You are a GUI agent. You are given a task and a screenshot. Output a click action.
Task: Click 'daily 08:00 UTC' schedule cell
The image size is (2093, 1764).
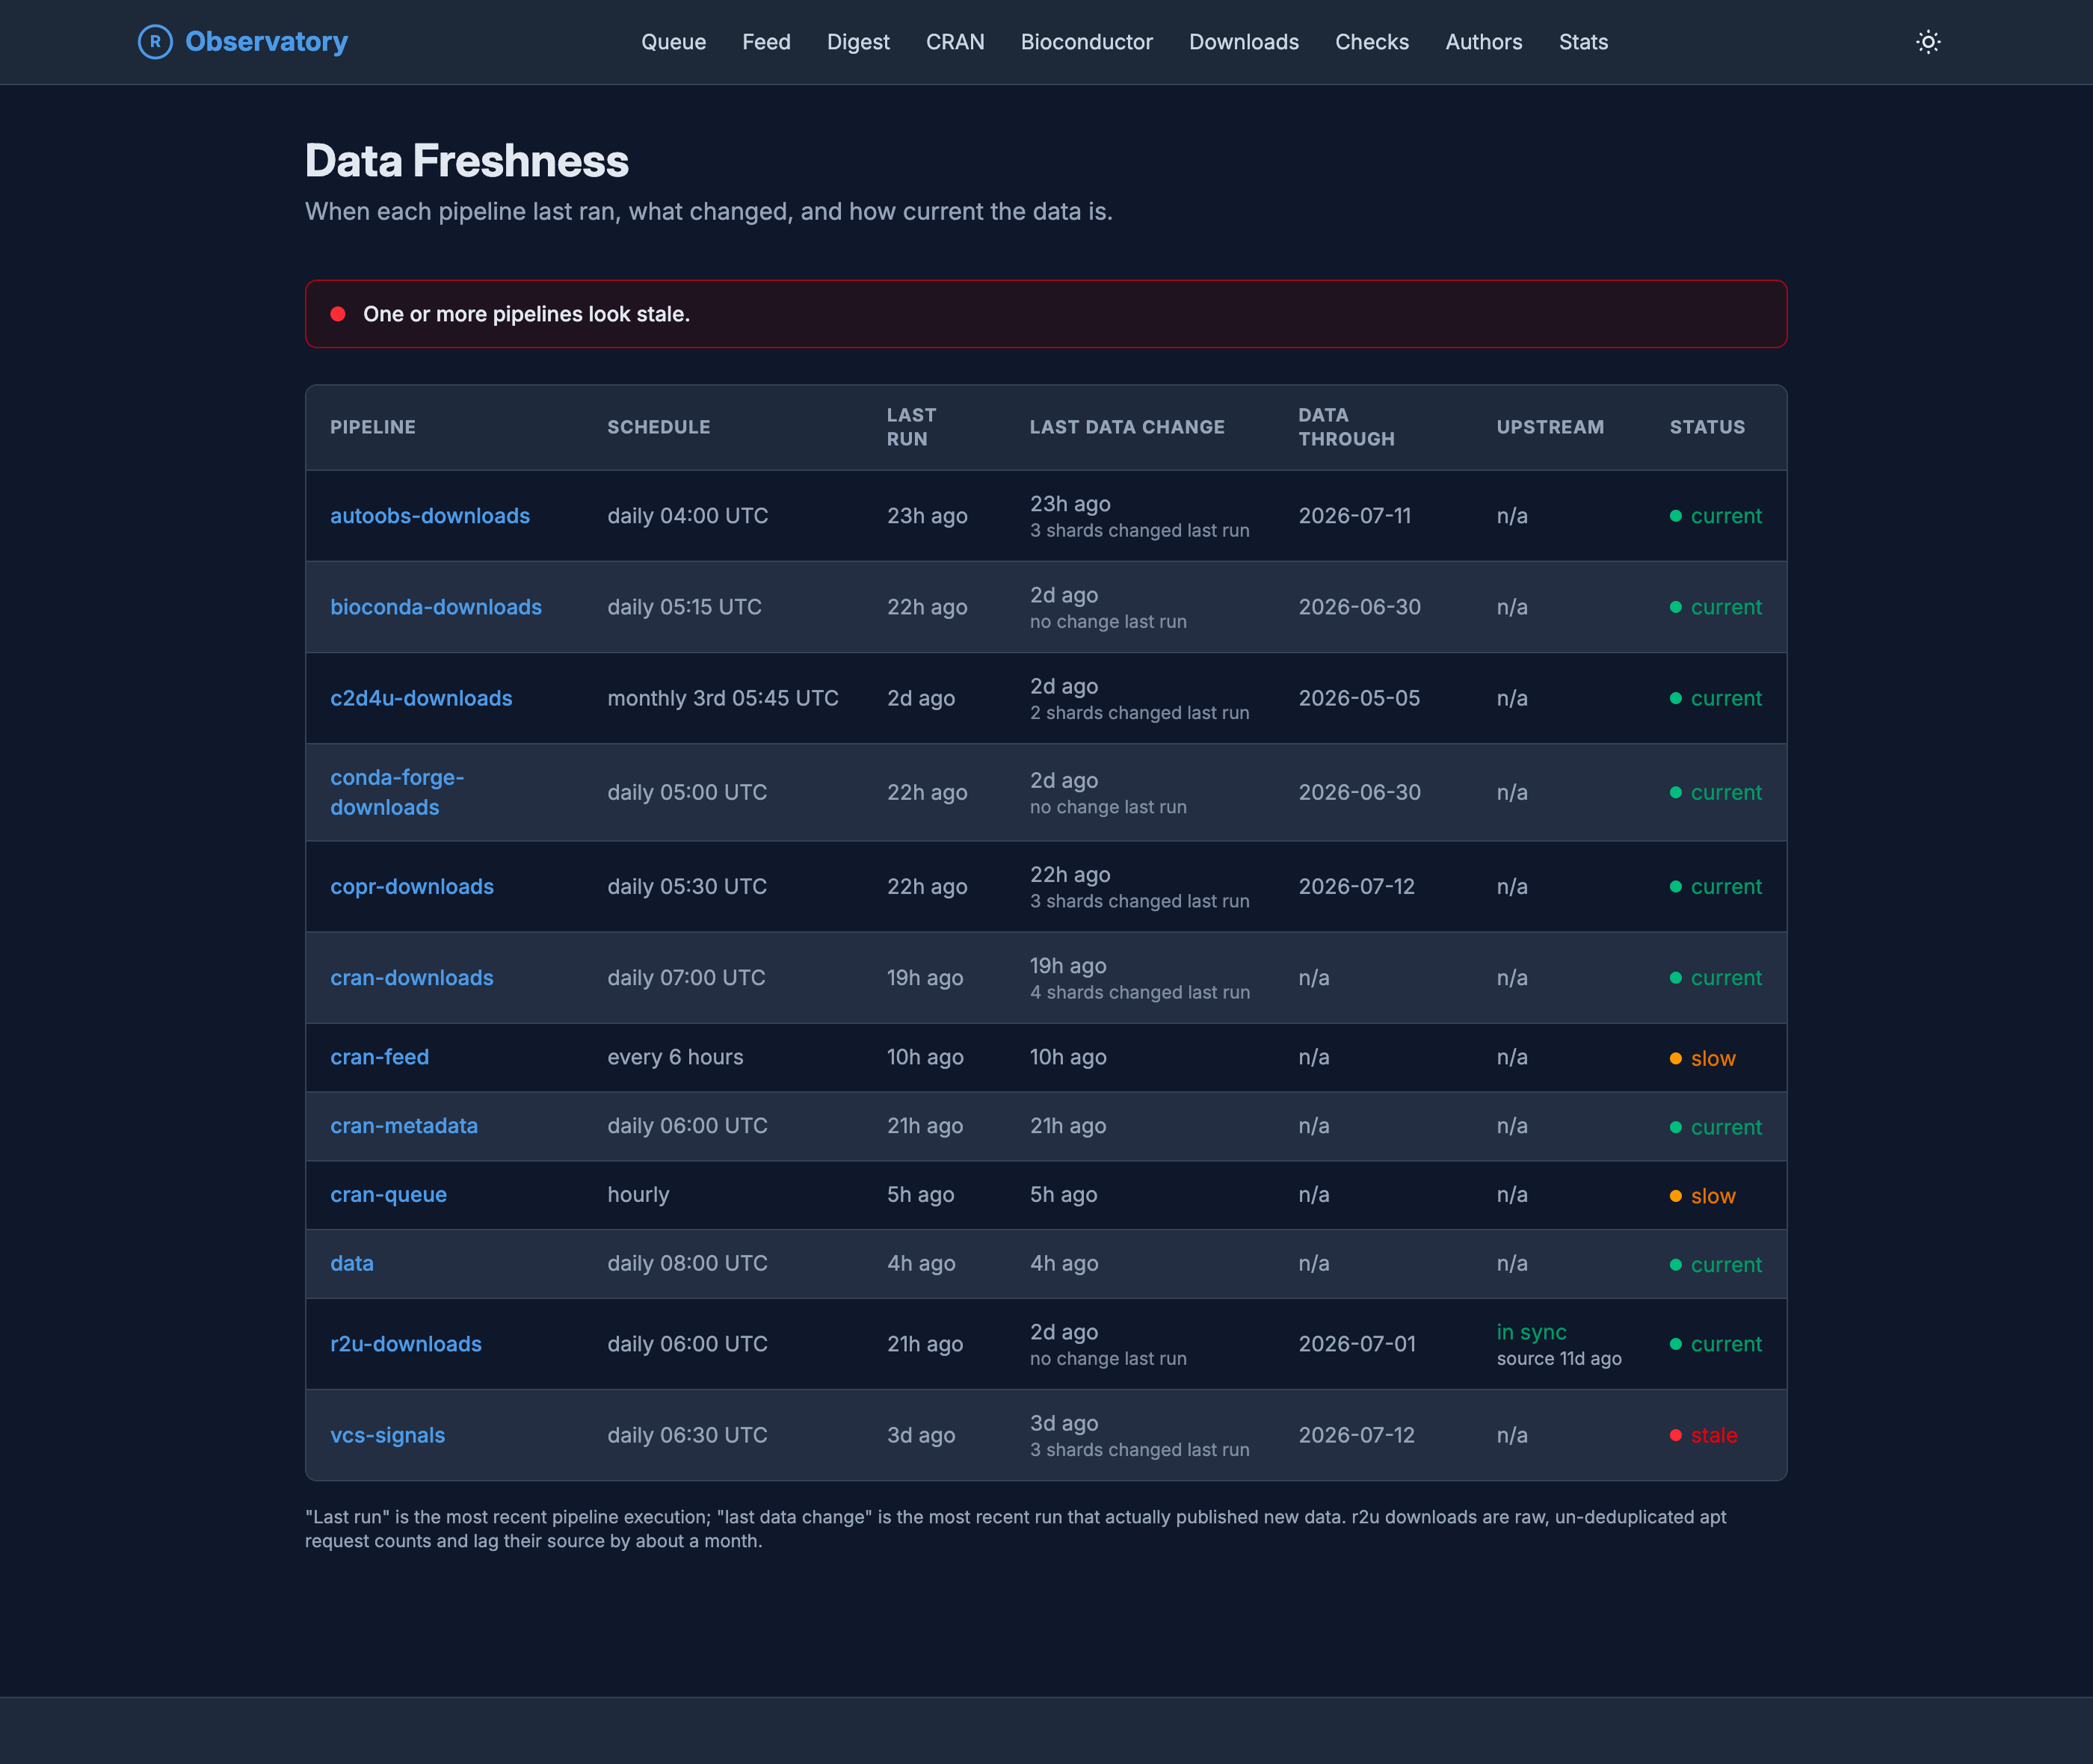click(x=687, y=1263)
